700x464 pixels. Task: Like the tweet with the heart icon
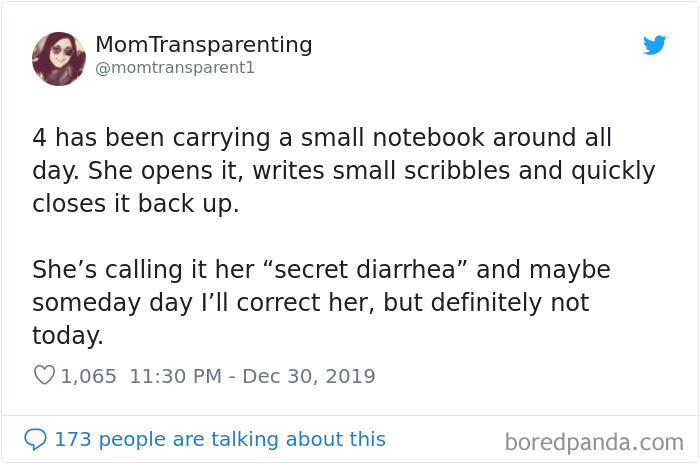(44, 377)
